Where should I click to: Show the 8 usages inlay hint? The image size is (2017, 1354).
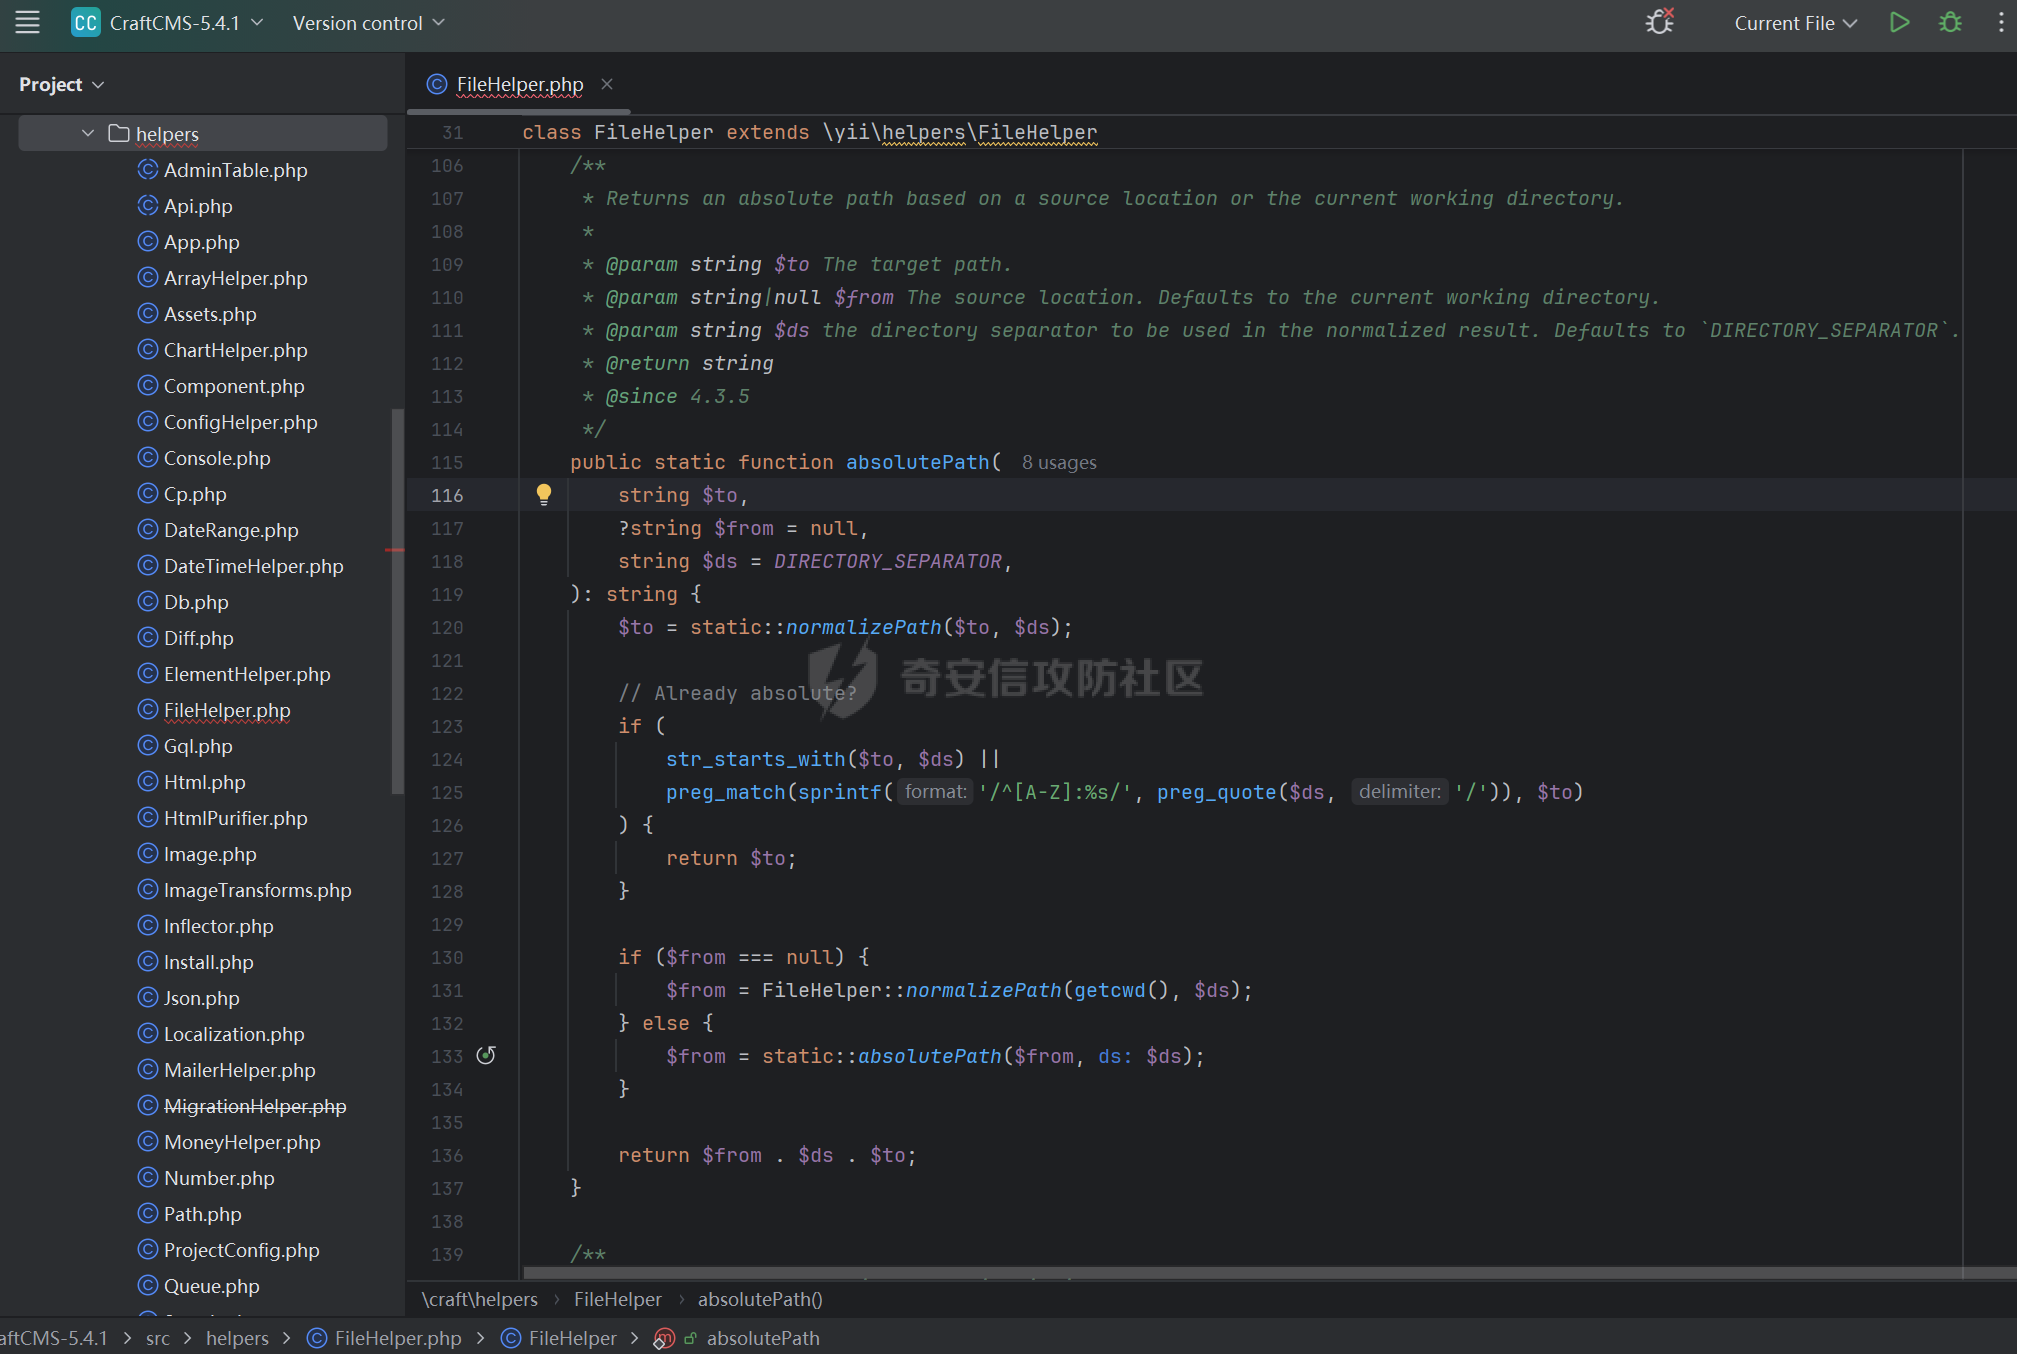(x=1059, y=462)
